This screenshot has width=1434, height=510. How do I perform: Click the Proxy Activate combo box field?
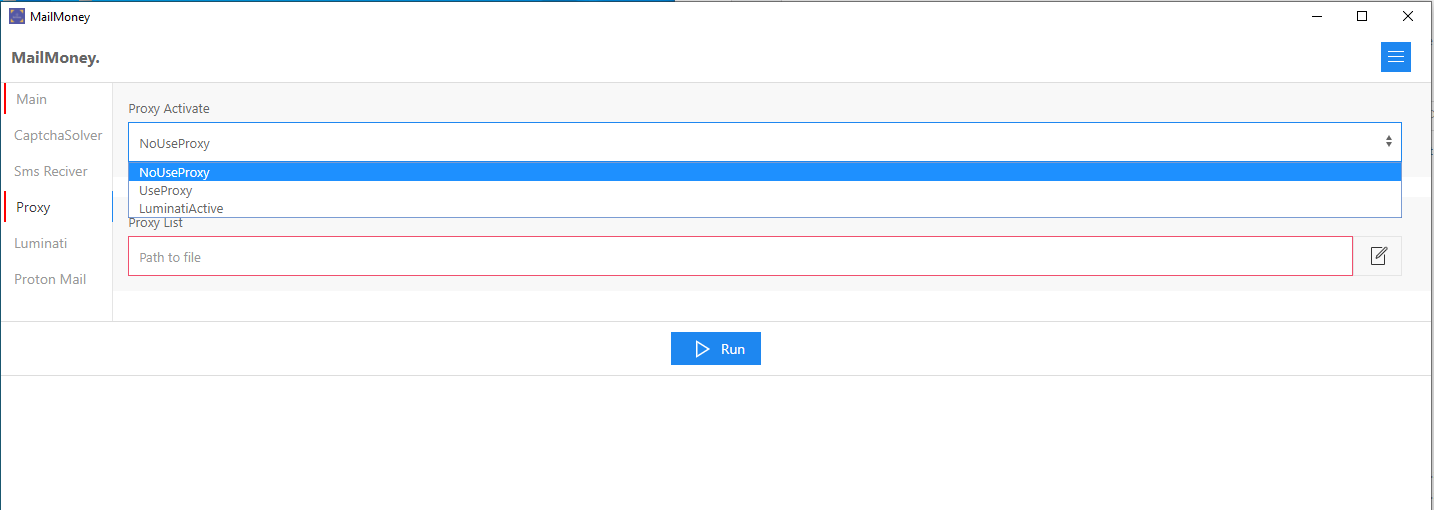pos(765,142)
